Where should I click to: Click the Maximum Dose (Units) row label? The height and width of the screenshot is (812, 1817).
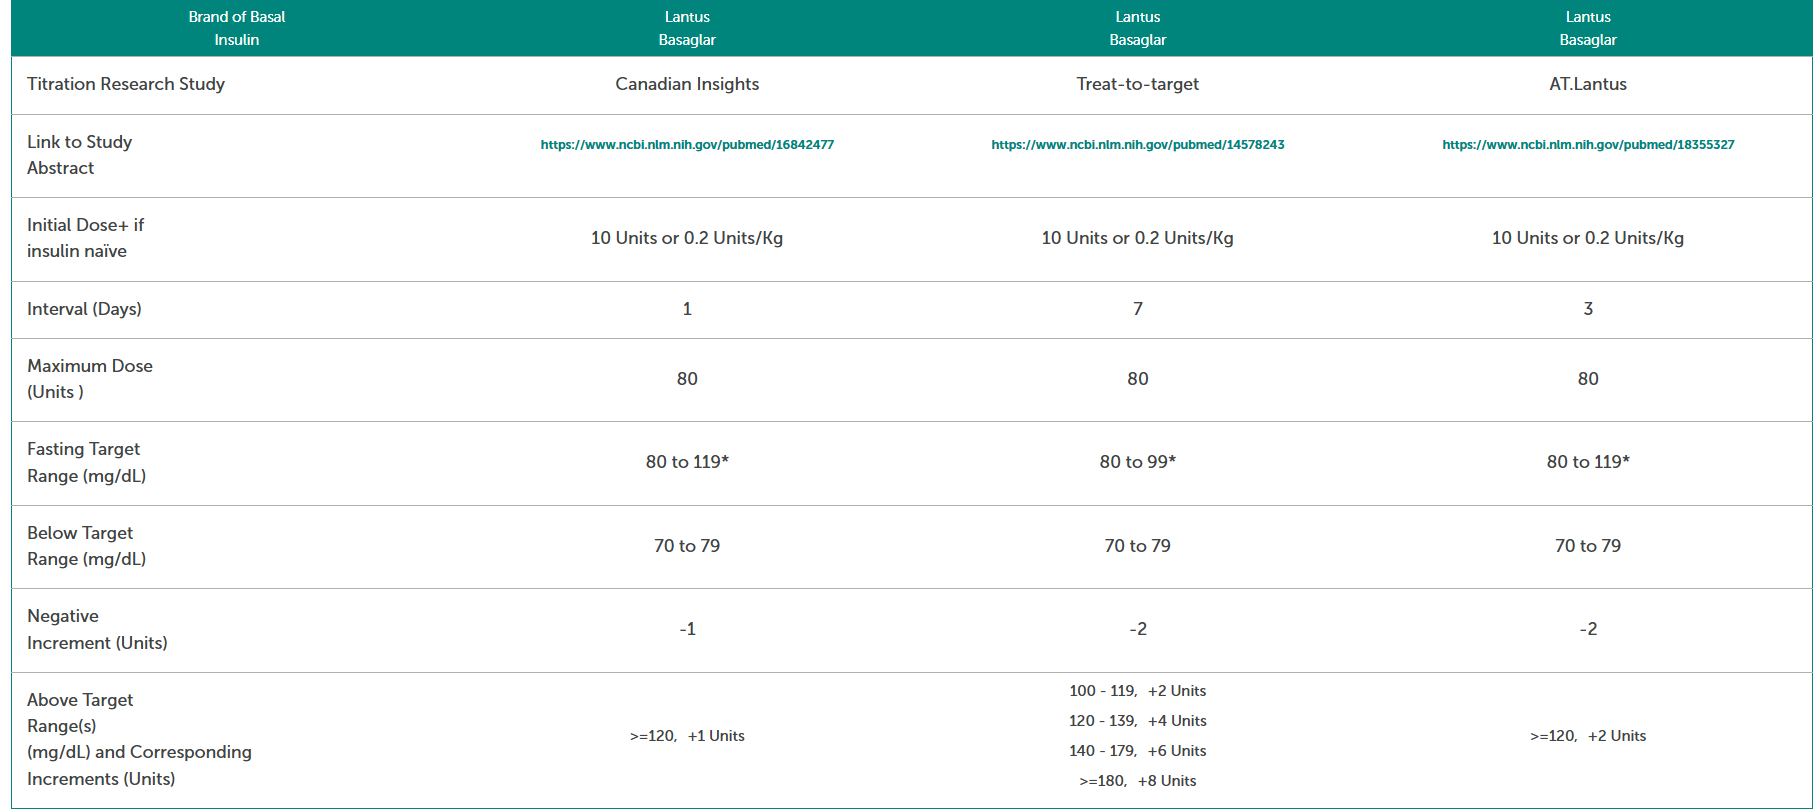(x=90, y=379)
